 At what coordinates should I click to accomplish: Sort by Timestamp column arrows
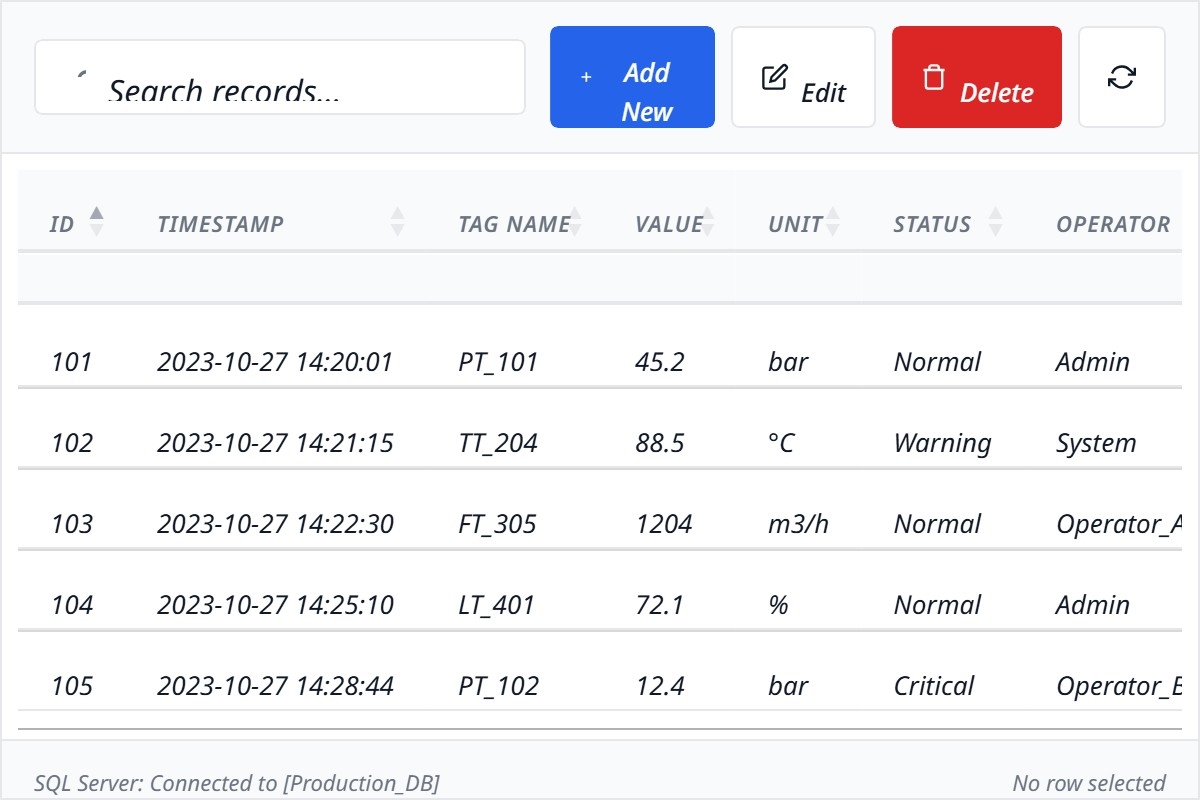(x=397, y=220)
